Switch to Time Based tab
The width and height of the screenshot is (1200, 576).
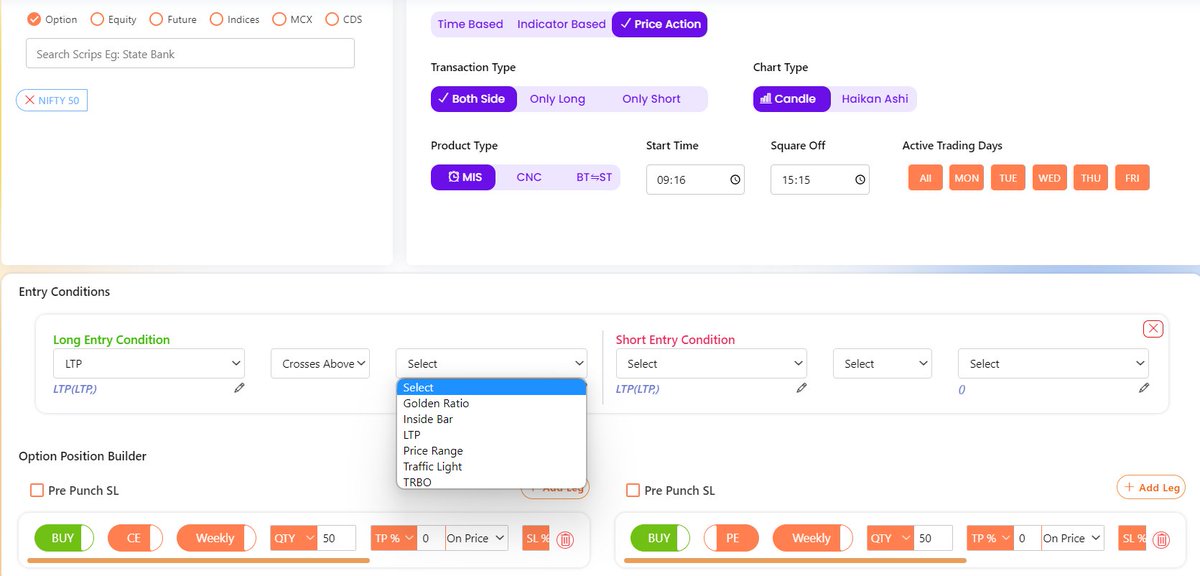tap(470, 24)
